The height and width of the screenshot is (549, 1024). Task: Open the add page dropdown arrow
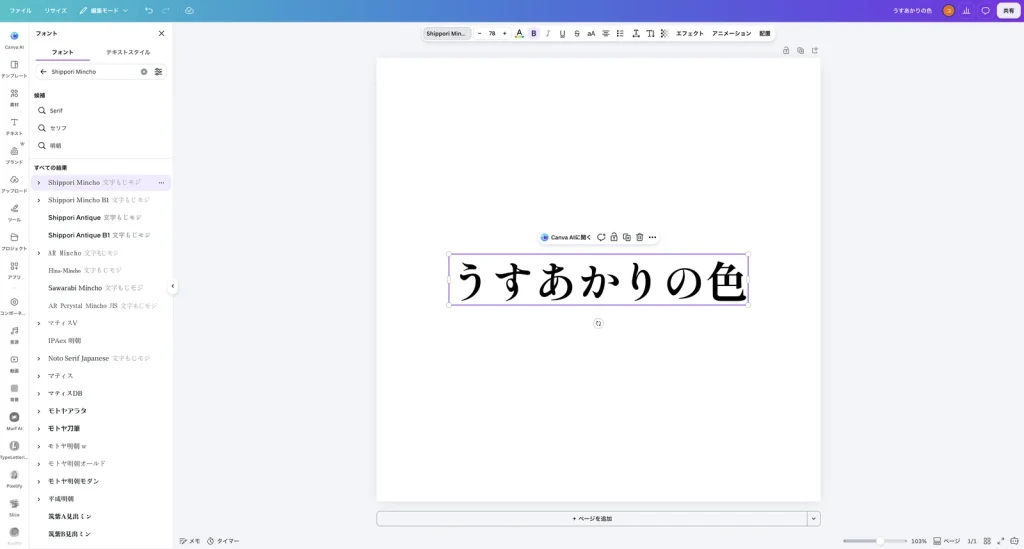click(x=814, y=518)
